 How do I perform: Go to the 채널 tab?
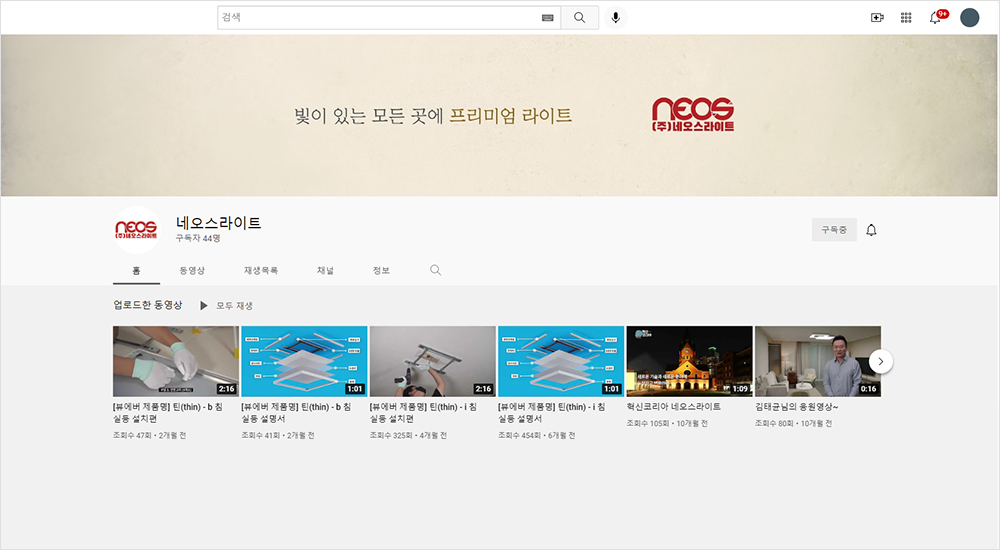pyautogui.click(x=325, y=271)
